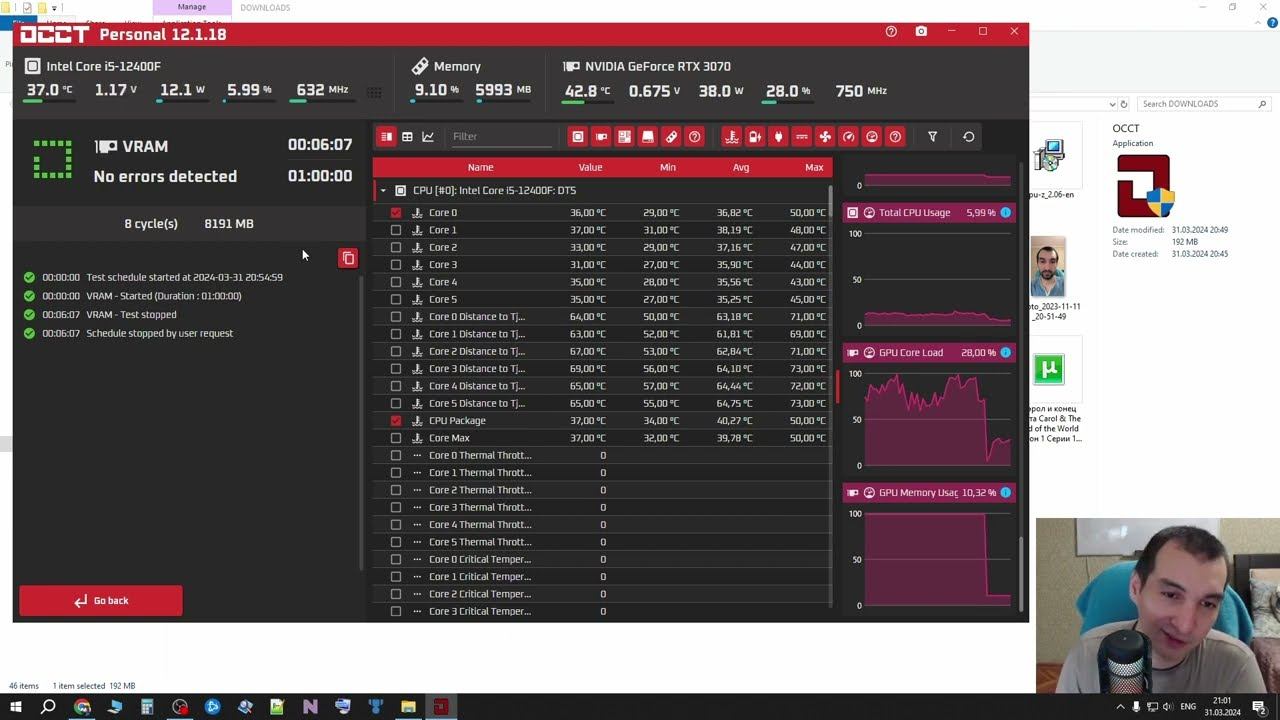Toggle power plug sensors filter icon
Screen dimensions: 1280x720
point(778,137)
